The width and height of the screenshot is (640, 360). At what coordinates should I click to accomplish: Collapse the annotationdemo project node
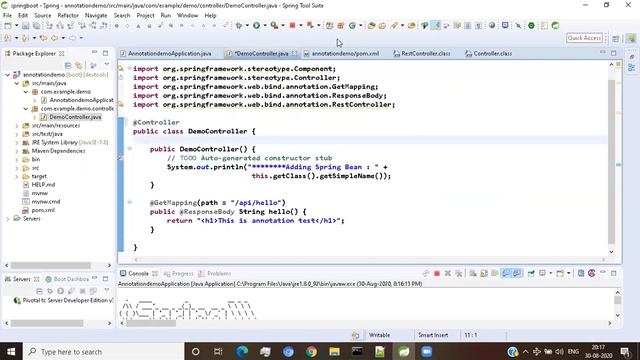click(8, 75)
